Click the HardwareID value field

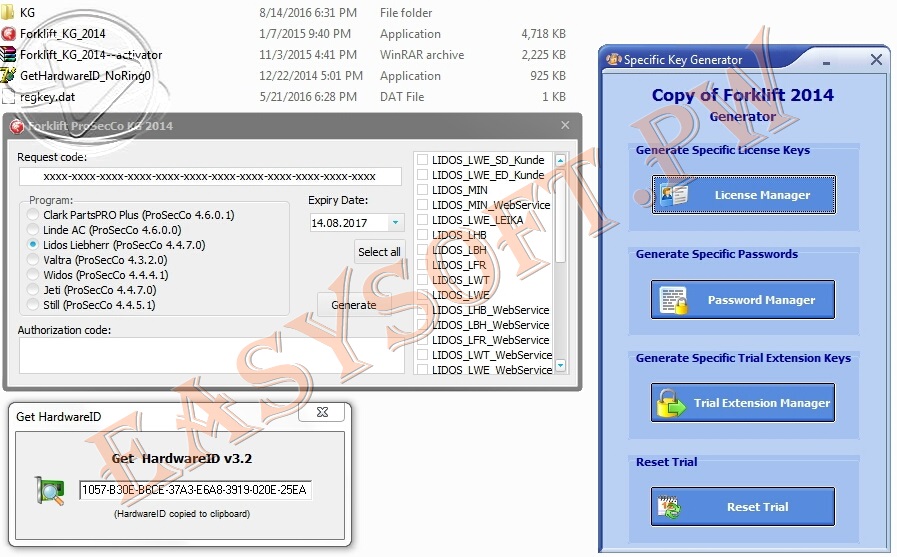tap(195, 490)
